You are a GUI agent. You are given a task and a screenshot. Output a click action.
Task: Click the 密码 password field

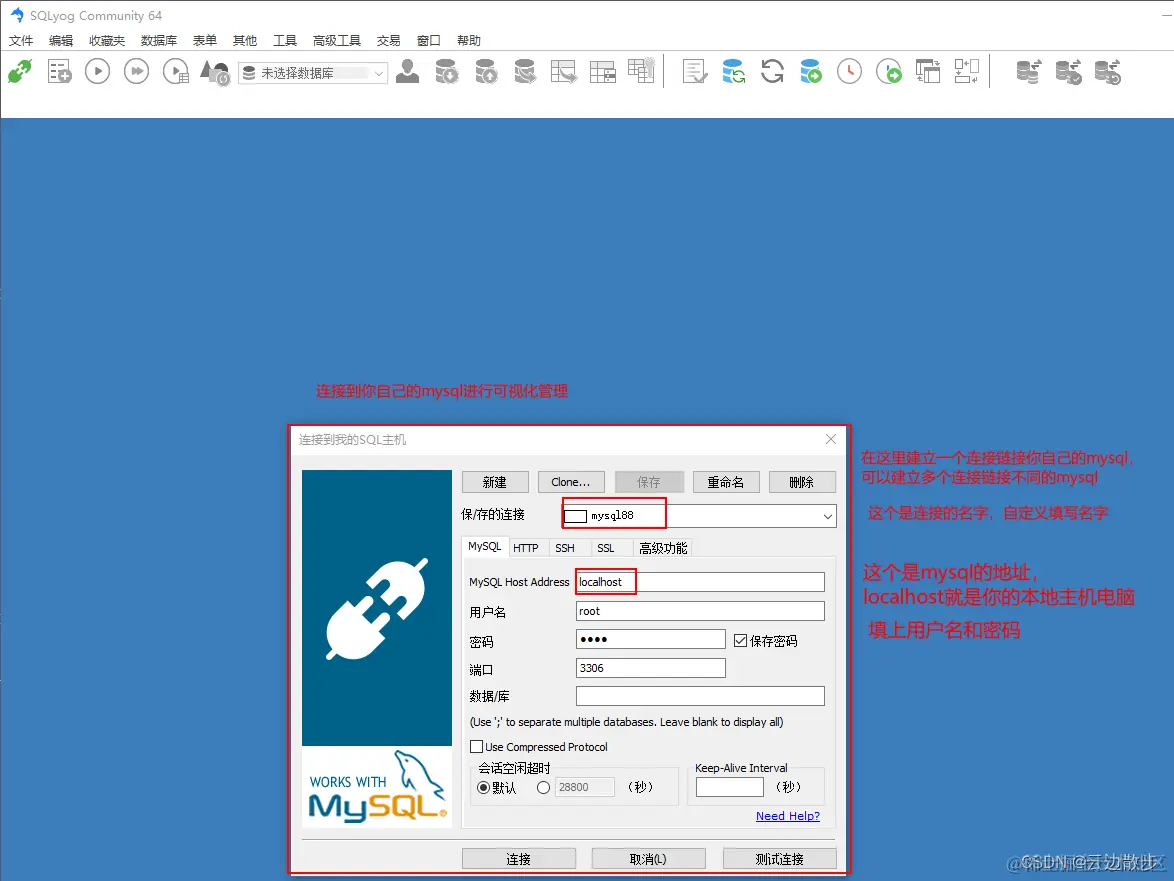[651, 639]
